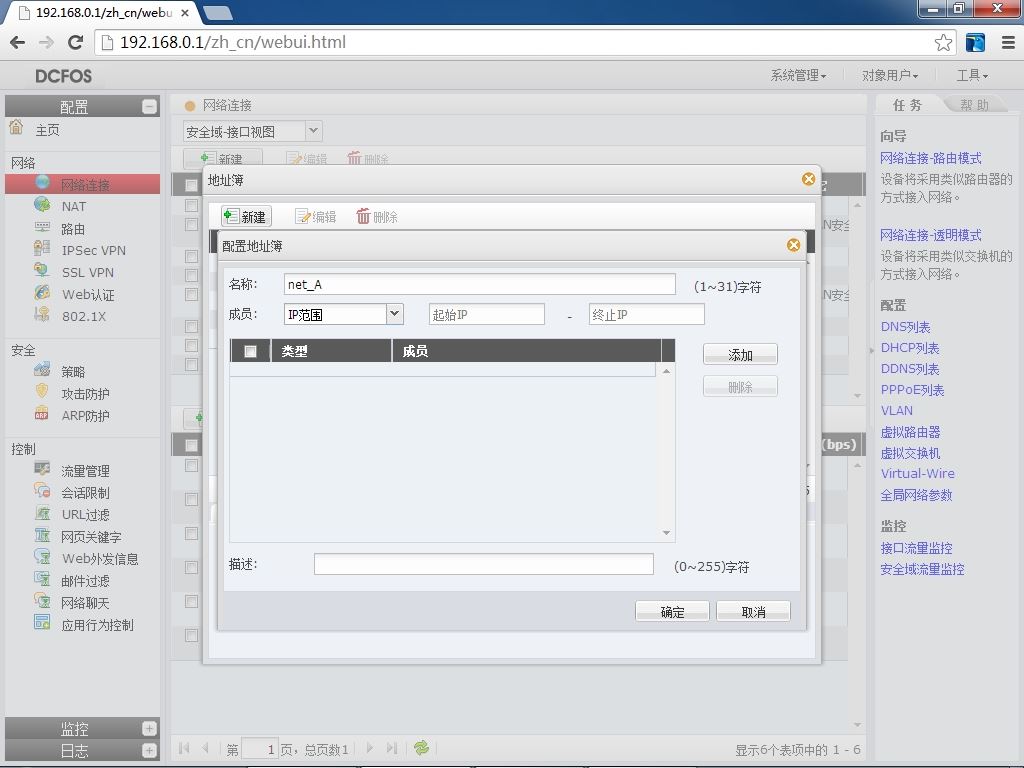Open the 接口流量监控 link
Viewport: 1024px width, 768px height.
click(x=916, y=548)
